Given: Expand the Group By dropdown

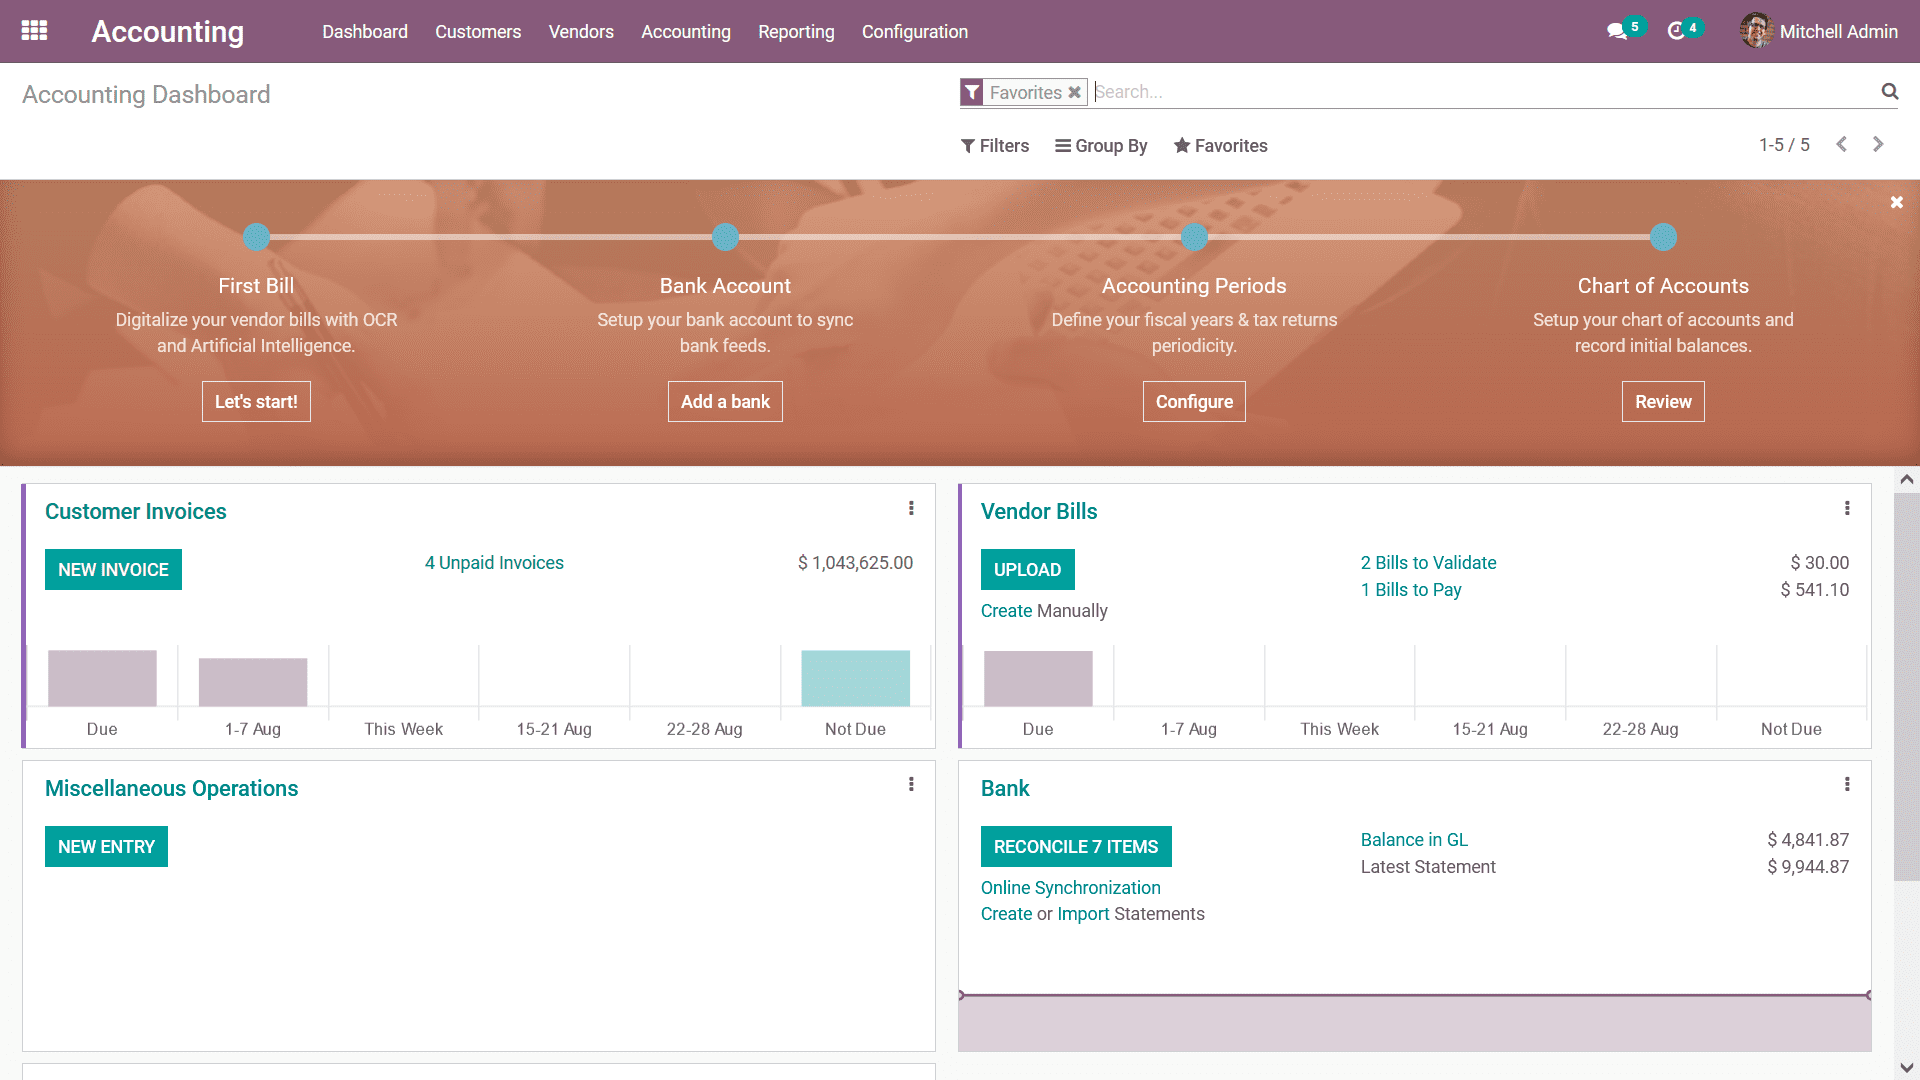Looking at the screenshot, I should [x=1101, y=146].
